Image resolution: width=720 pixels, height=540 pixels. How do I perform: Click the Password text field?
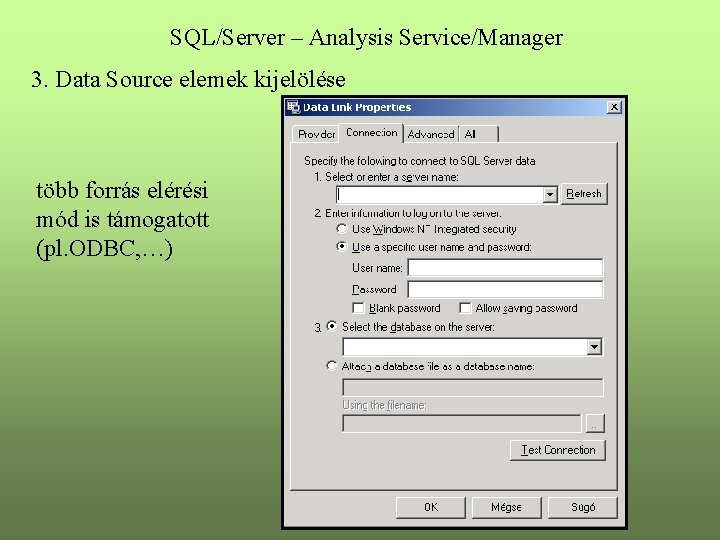pyautogui.click(x=505, y=289)
